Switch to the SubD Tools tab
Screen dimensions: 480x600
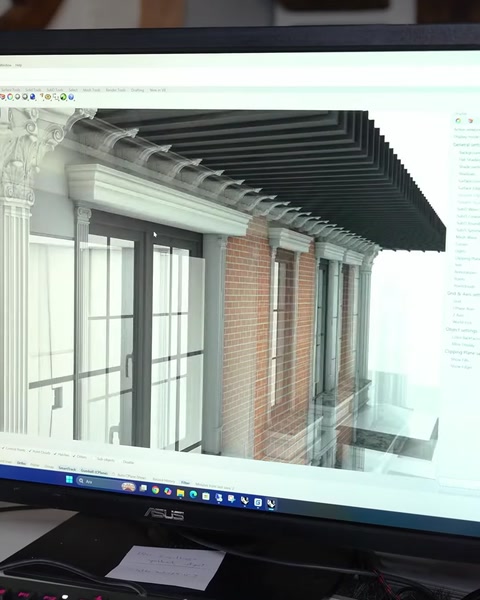pyautogui.click(x=55, y=90)
